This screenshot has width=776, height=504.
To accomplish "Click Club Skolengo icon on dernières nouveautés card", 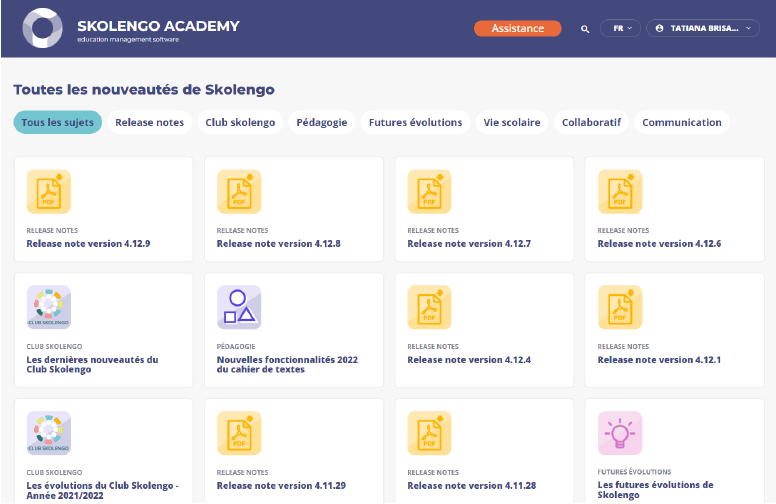I will click(x=48, y=307).
